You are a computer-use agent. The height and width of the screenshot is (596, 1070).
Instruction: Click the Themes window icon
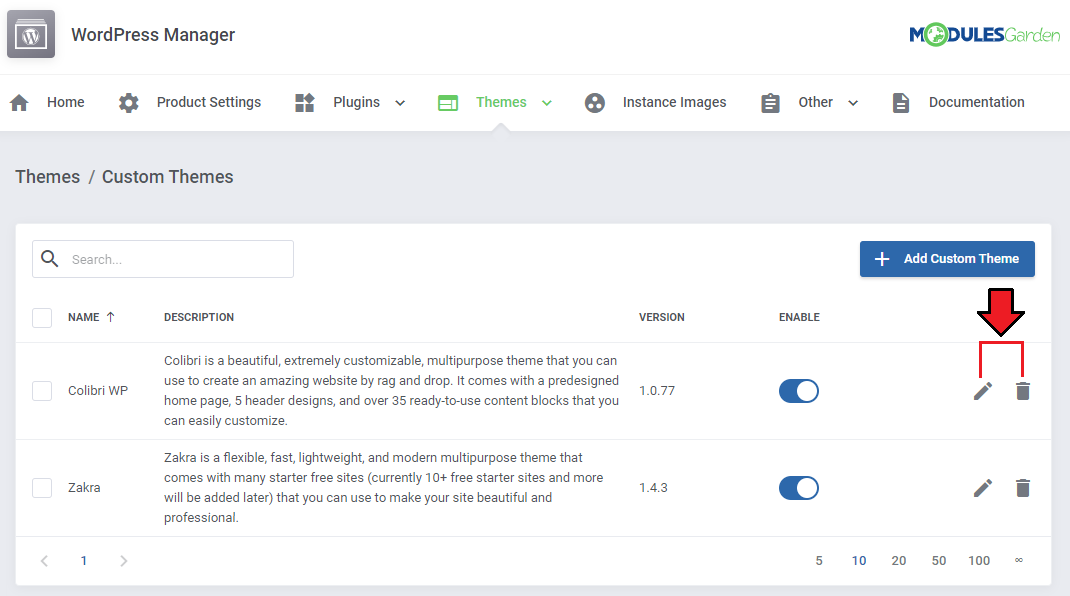[x=448, y=103]
